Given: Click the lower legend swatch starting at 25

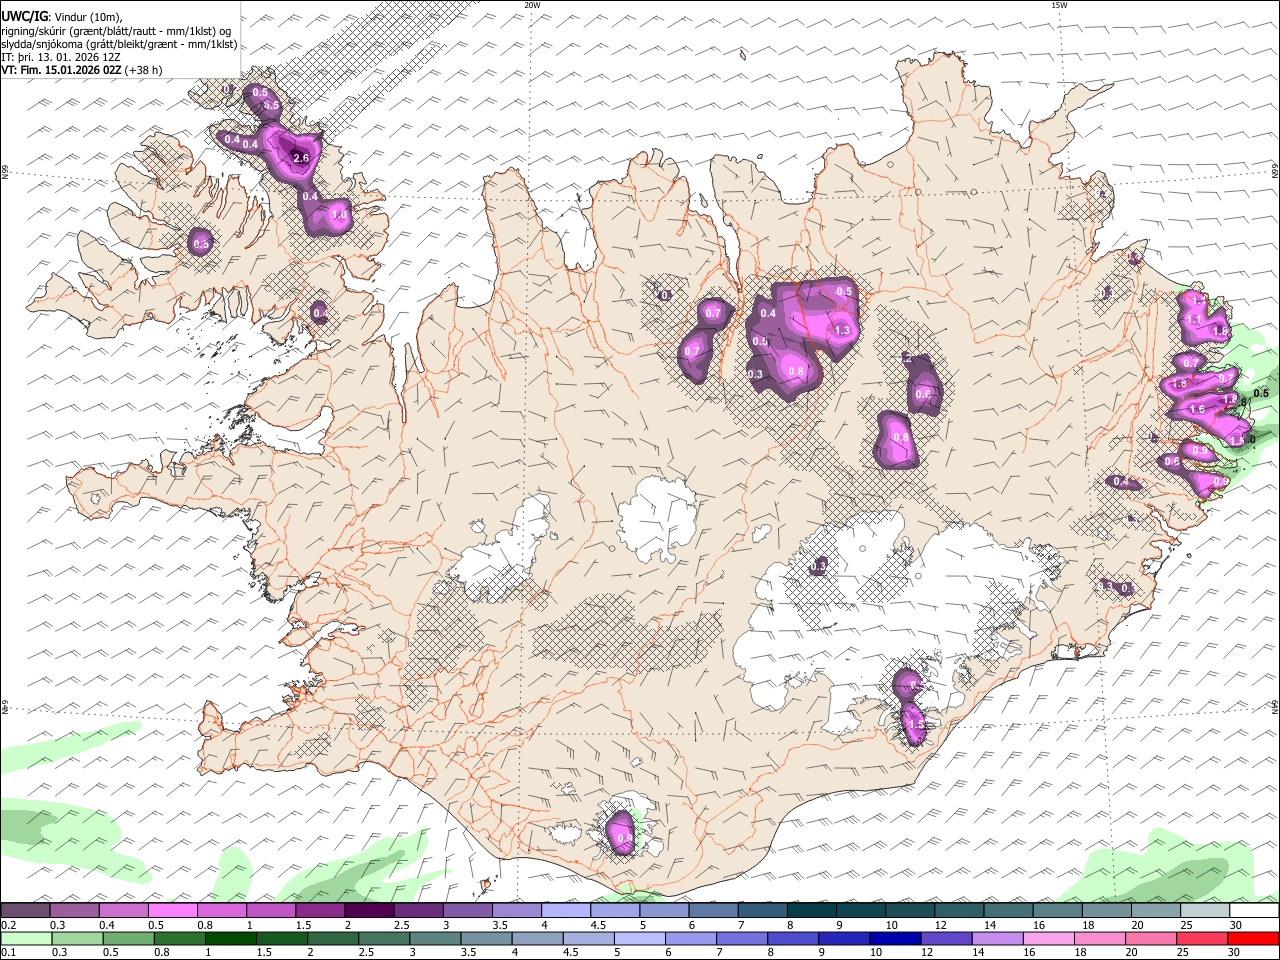Looking at the screenshot, I should pos(1202,939).
